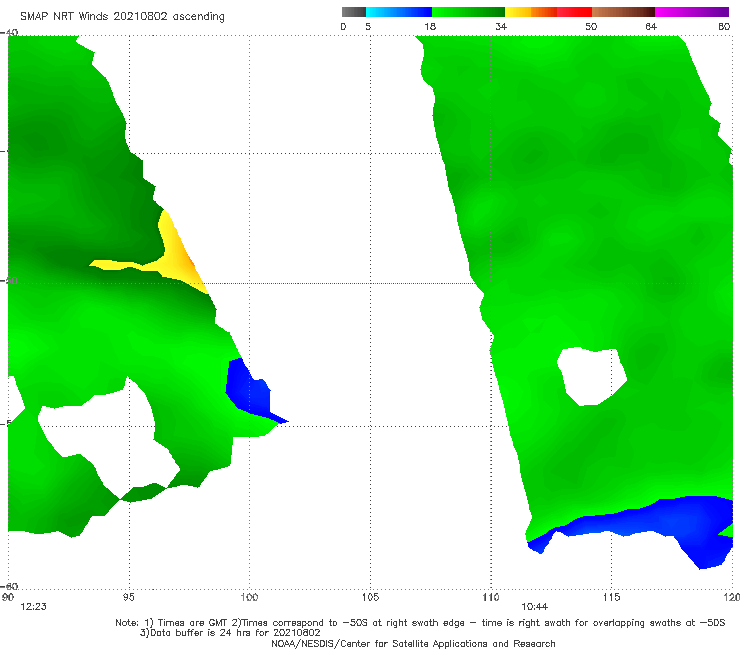Click the longitude axis label '105'
Viewport: 740px width, 650px height.
370,597
